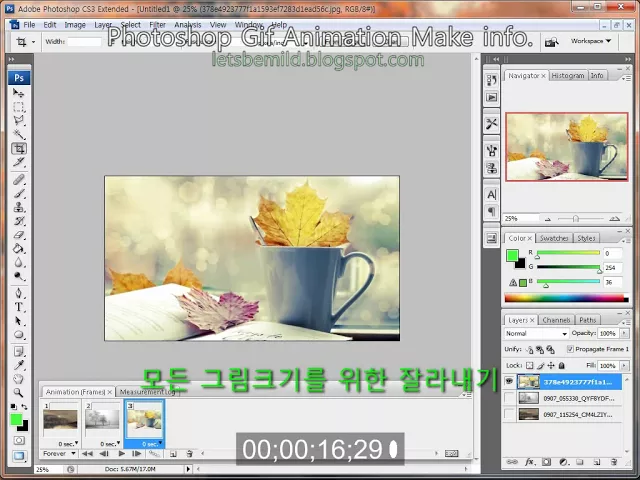Swap foreground and background colors
The image size is (640, 480).
tap(24, 407)
